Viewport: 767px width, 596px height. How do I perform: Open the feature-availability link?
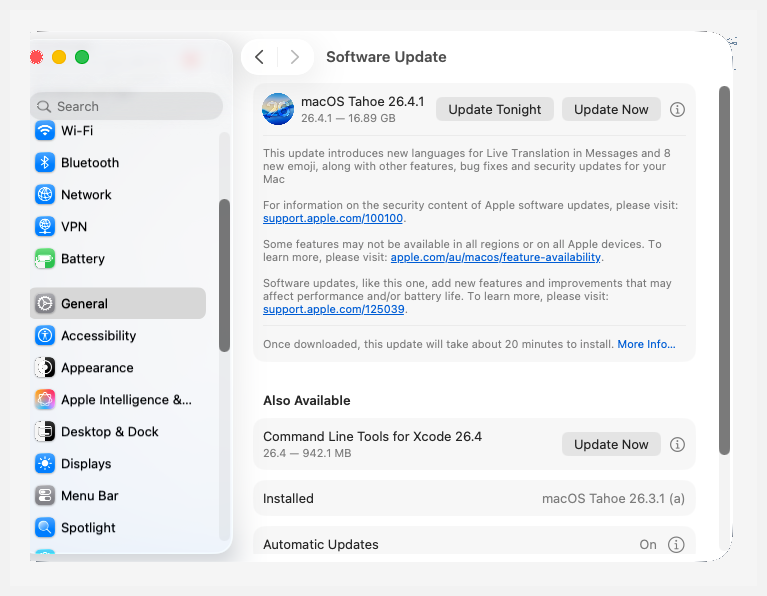tap(496, 257)
